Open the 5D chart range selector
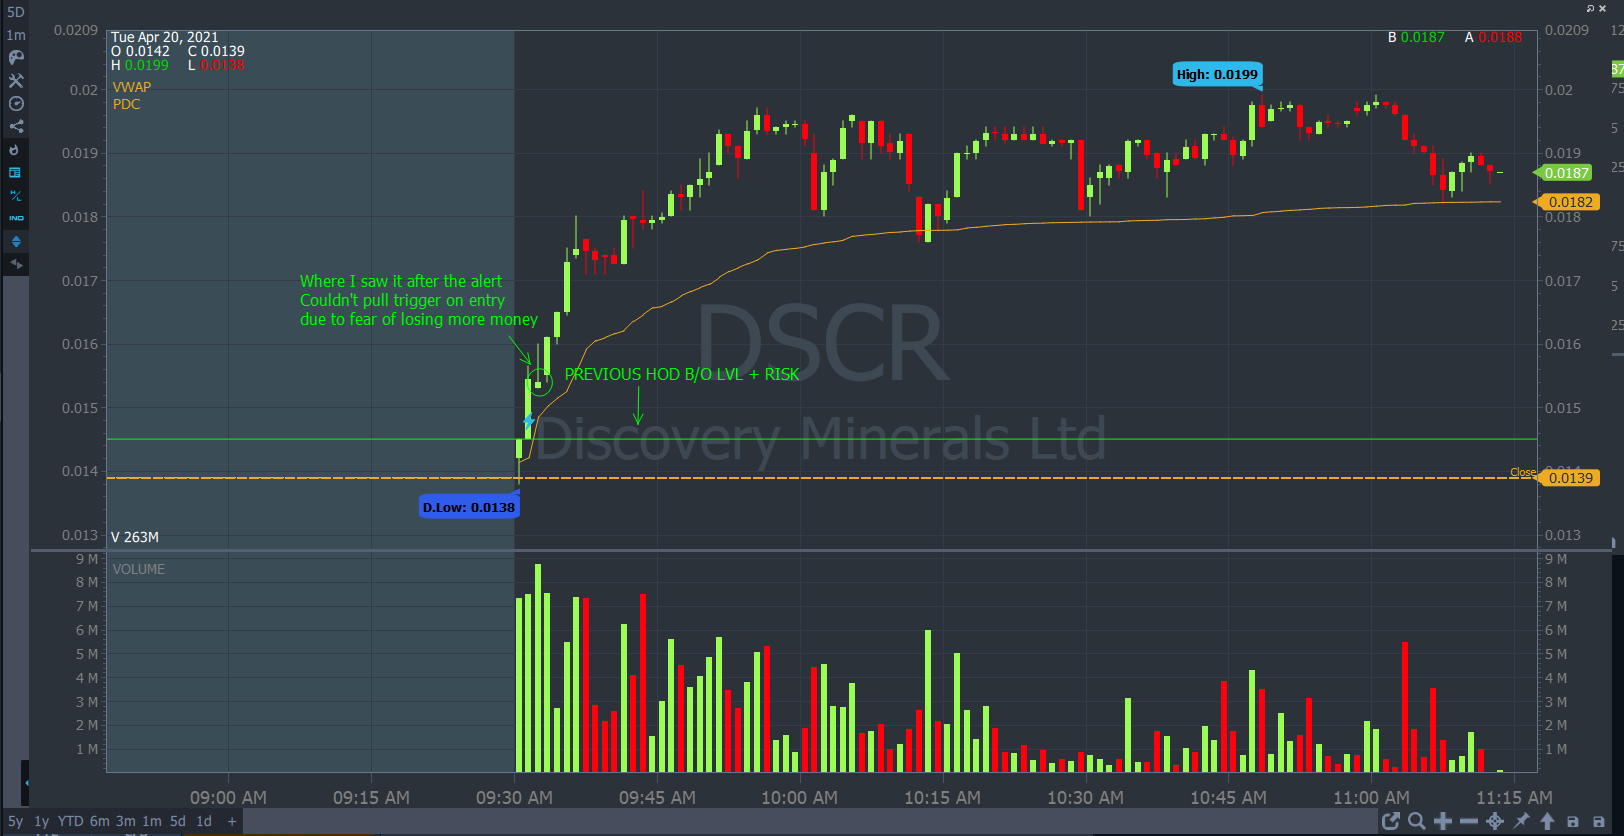This screenshot has width=1624, height=836. pyautogui.click(x=15, y=12)
